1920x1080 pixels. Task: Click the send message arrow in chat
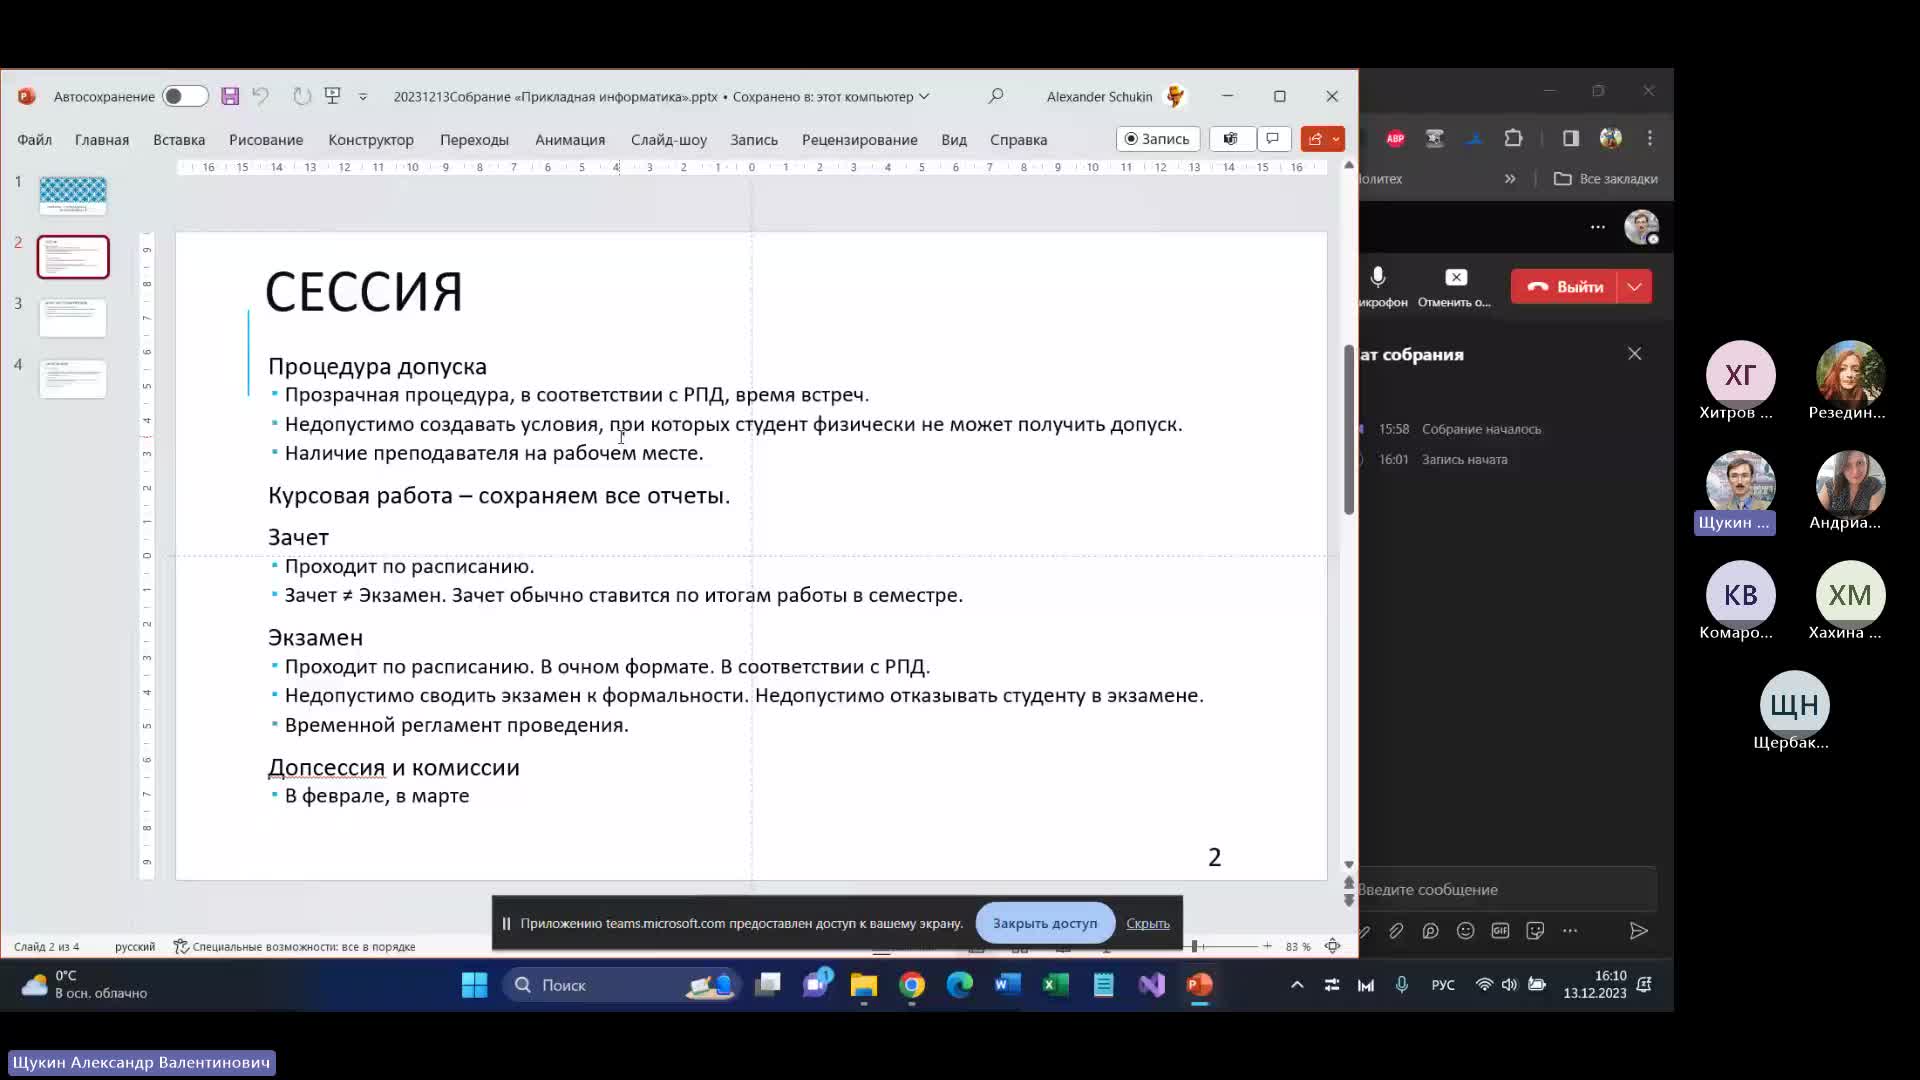pos(1638,931)
